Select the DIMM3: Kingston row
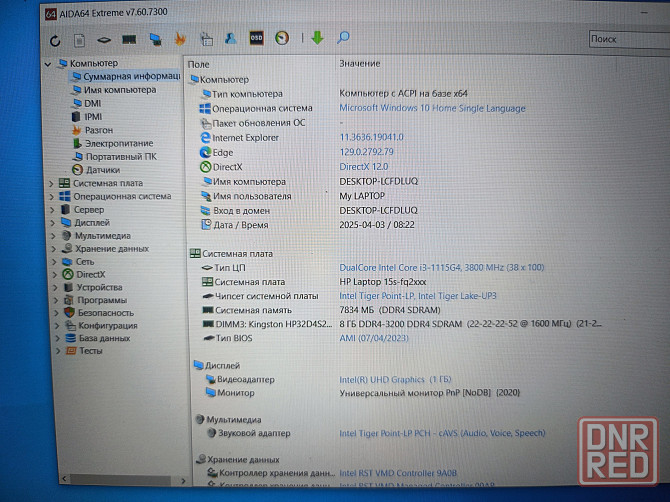This screenshot has width=670, height=502. point(402,324)
